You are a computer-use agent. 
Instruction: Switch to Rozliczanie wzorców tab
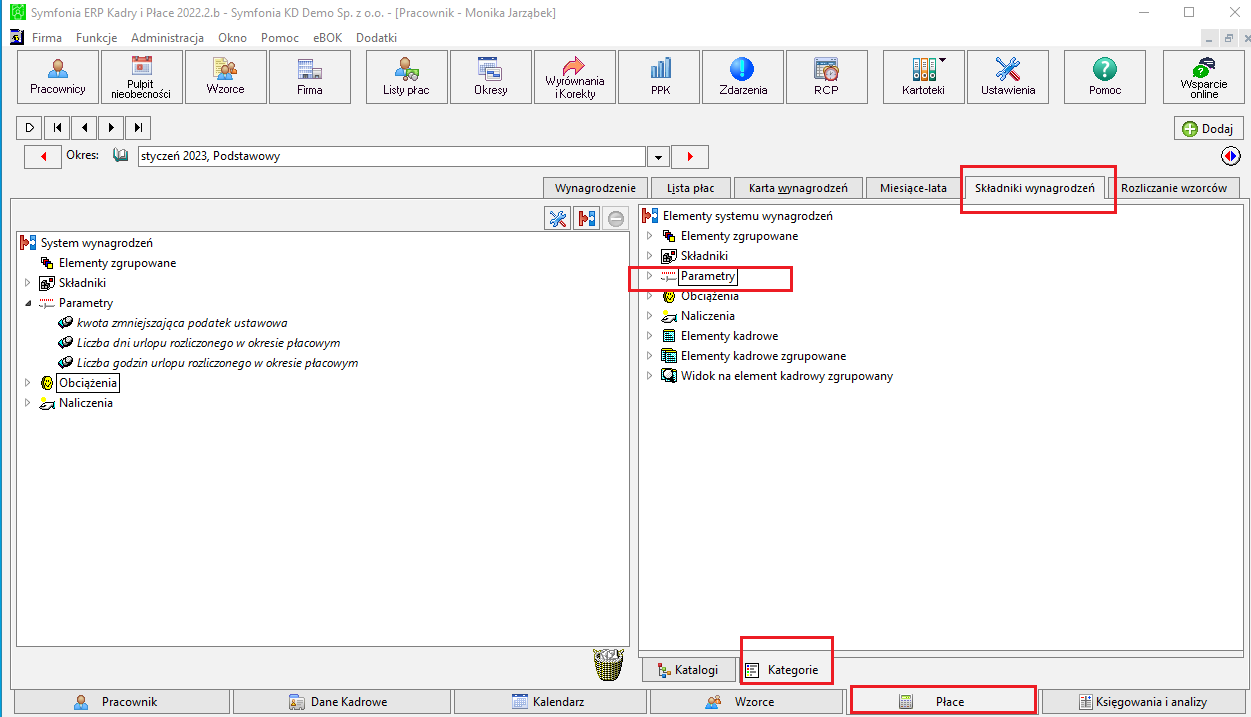pos(1174,188)
